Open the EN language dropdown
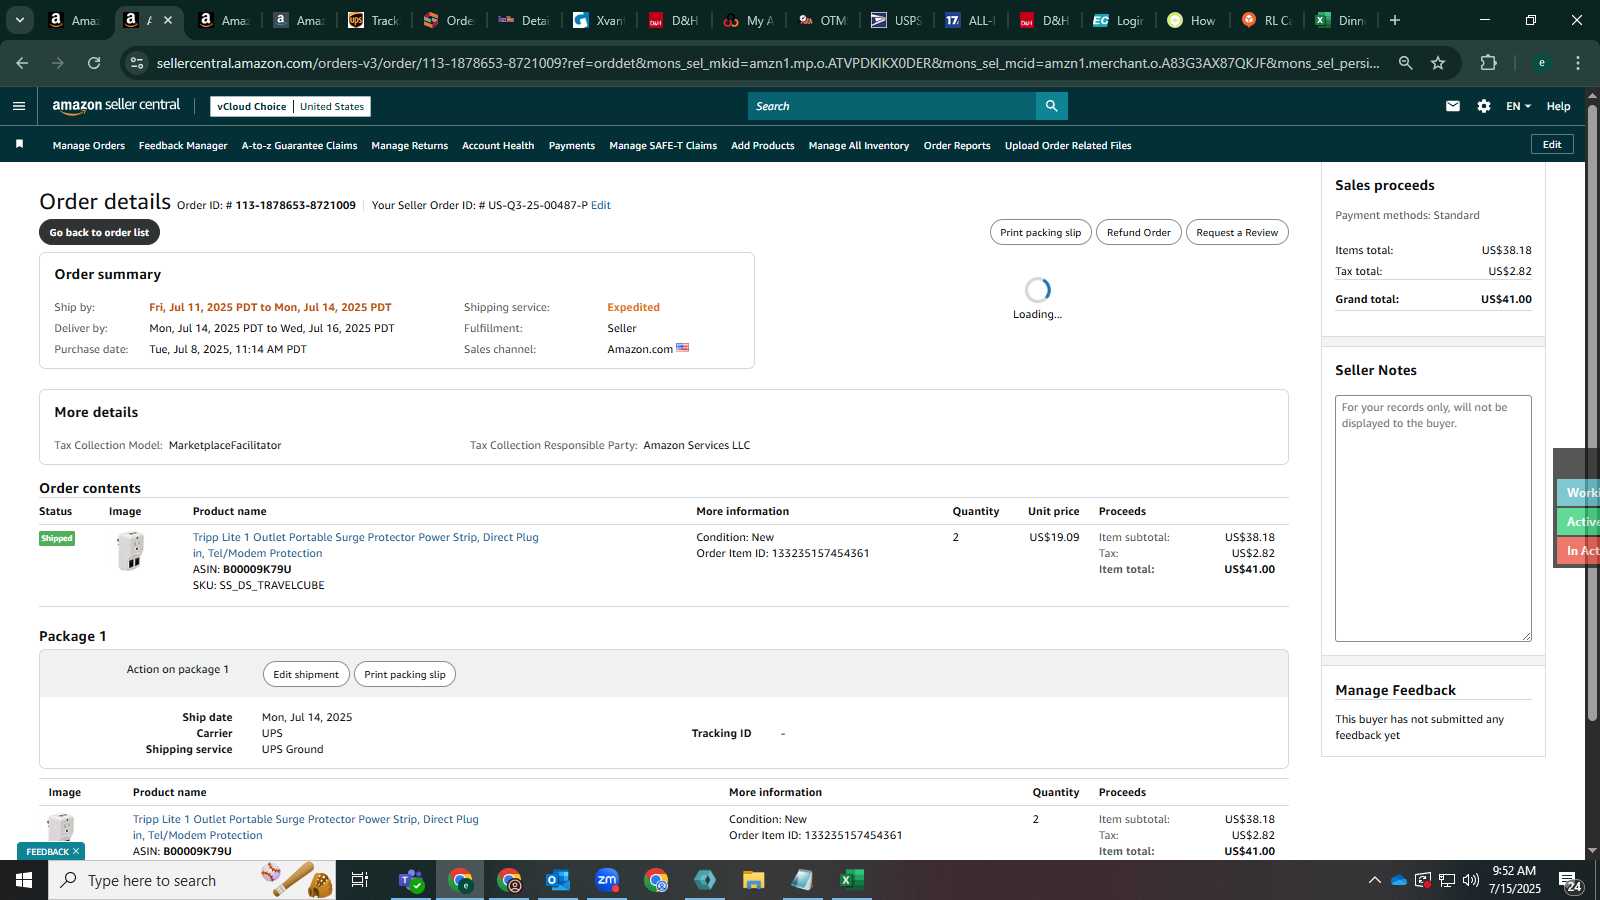This screenshot has height=900, width=1600. 1518,106
